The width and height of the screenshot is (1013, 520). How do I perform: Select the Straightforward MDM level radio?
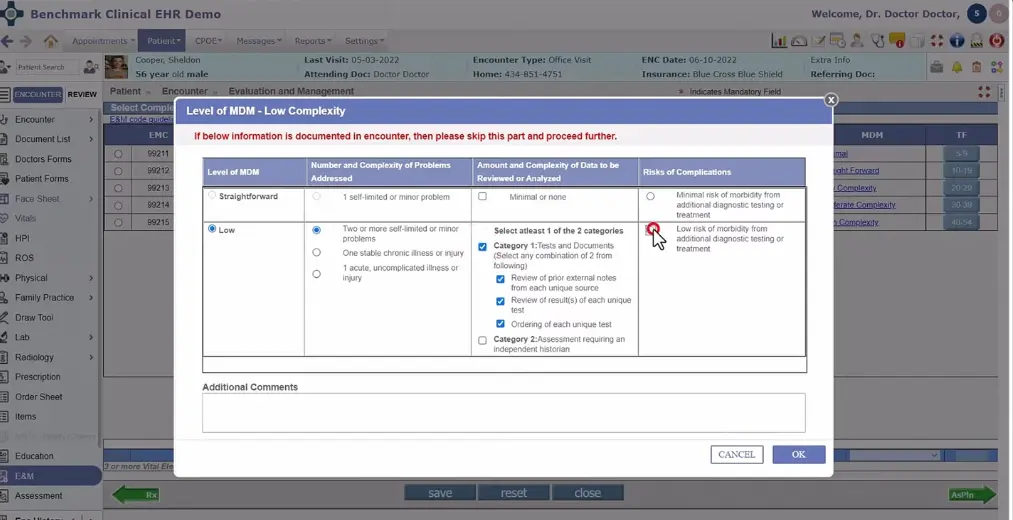(212, 195)
